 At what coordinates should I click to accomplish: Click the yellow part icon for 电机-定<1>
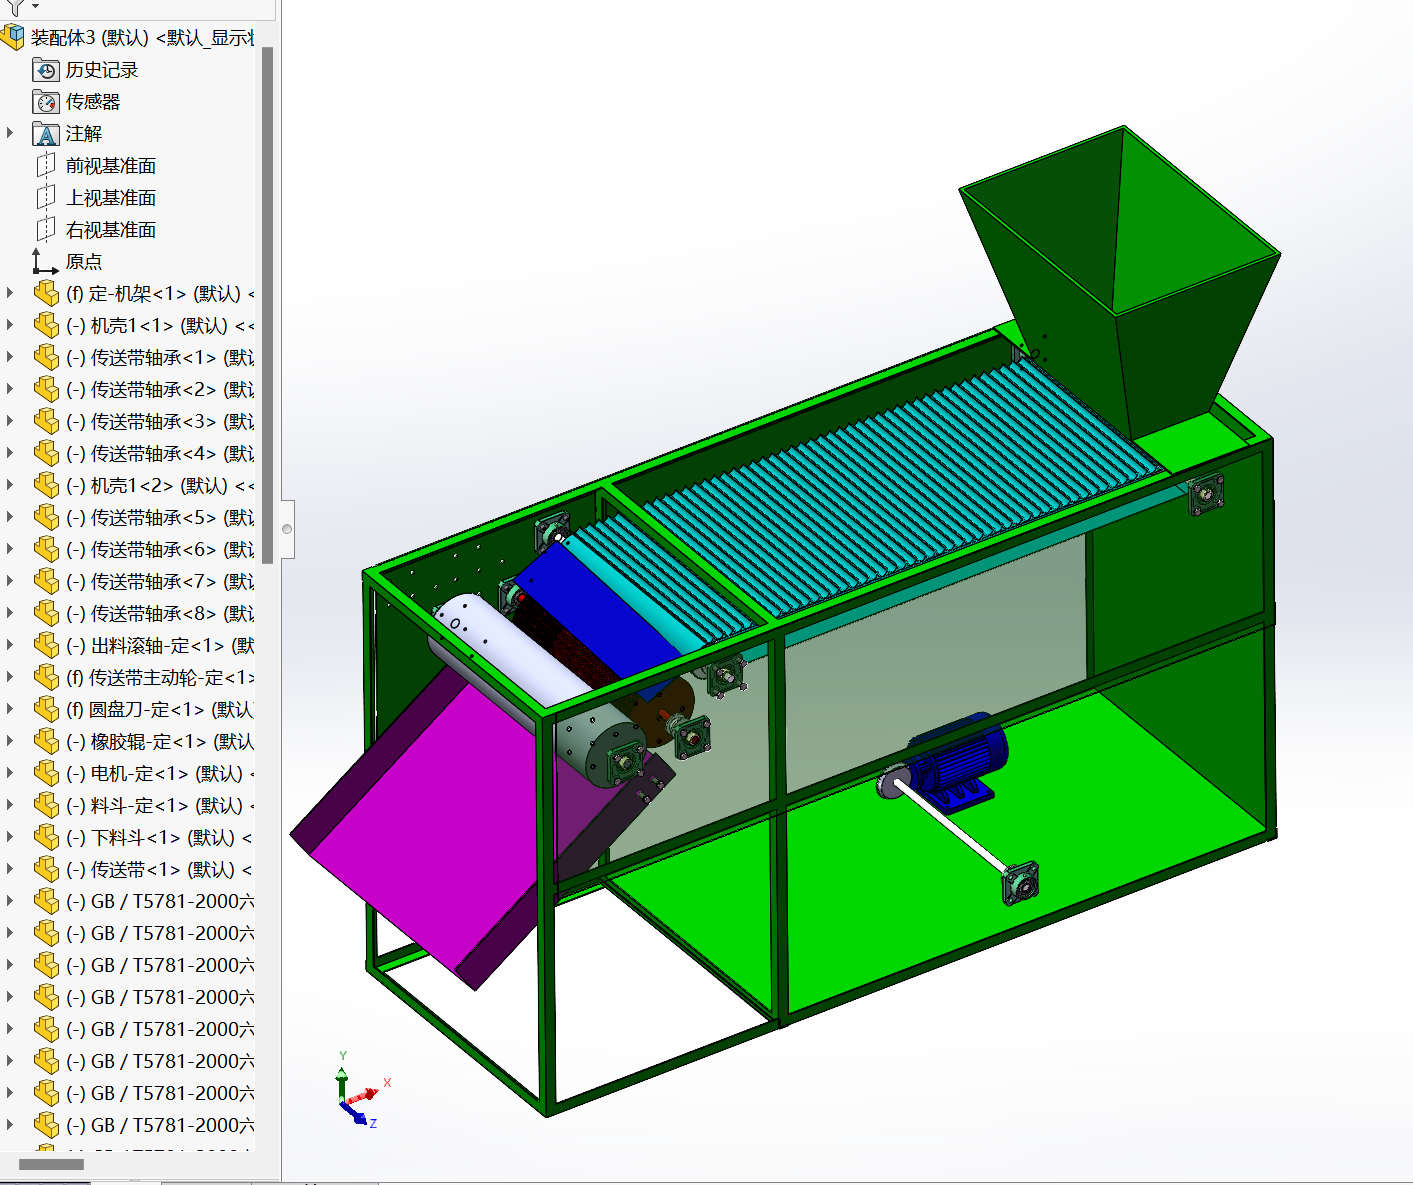pyautogui.click(x=46, y=774)
